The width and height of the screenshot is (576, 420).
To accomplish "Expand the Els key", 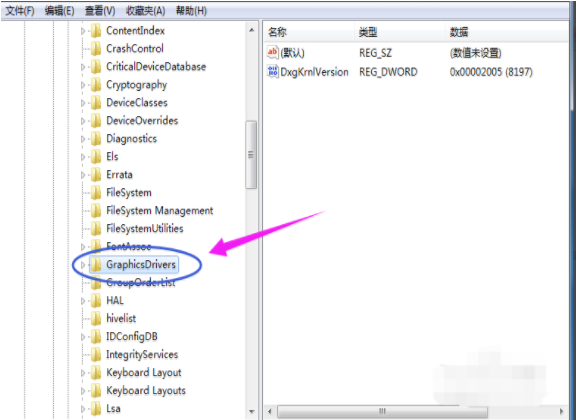I will tap(83, 157).
